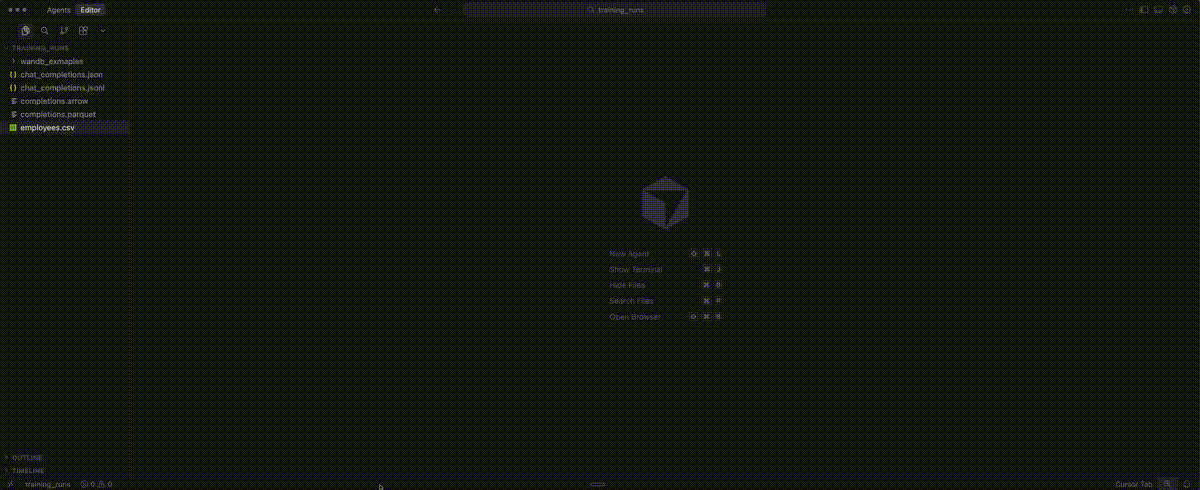Screen dimensions: 1200x490
Task: Switch to the Agents tab
Action: coord(59,9)
